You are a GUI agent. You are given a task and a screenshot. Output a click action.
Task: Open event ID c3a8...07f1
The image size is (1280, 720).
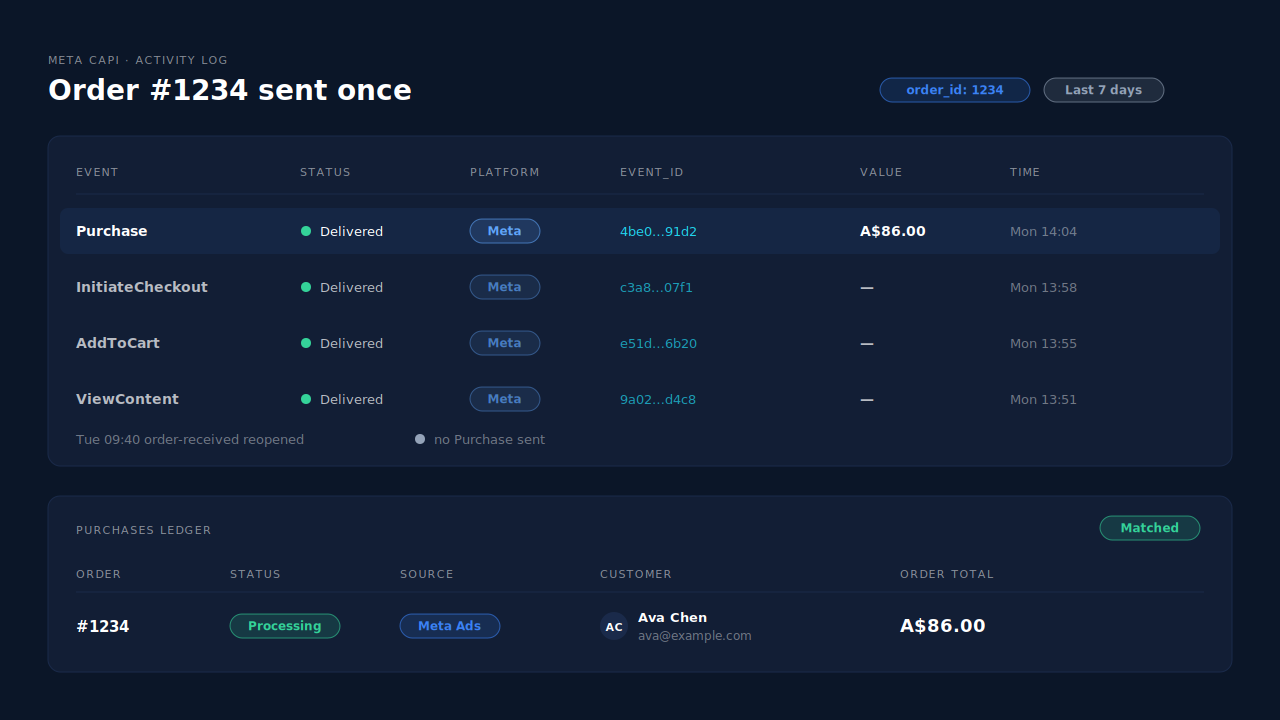coord(656,287)
